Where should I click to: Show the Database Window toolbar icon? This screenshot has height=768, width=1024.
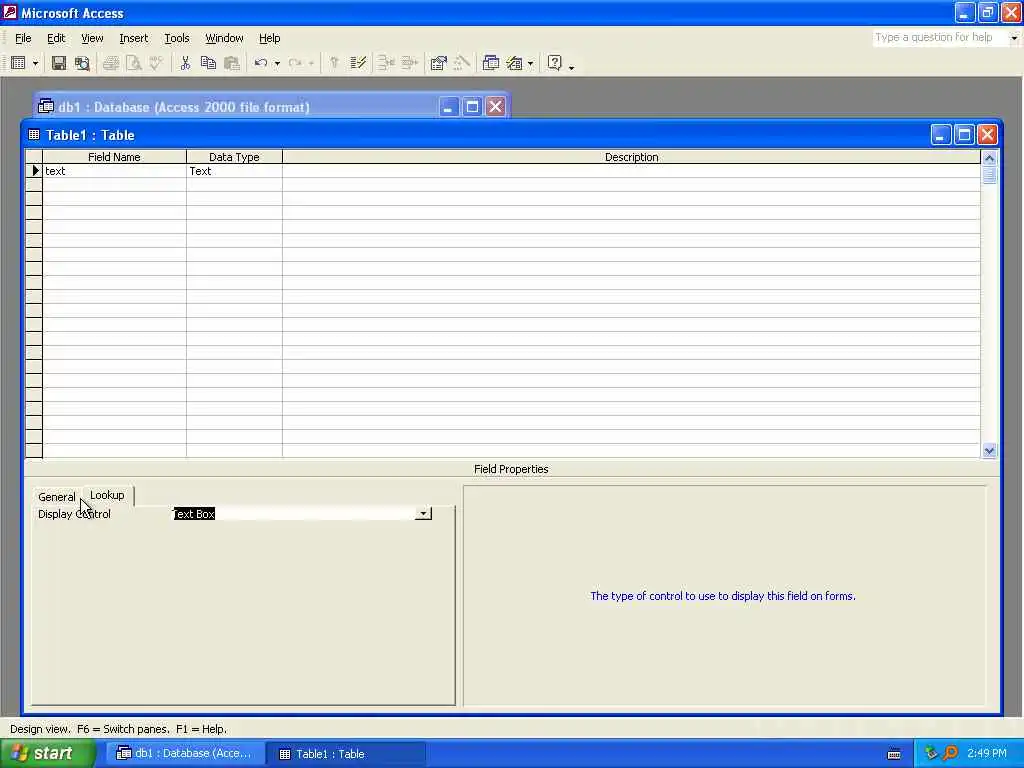pos(490,63)
